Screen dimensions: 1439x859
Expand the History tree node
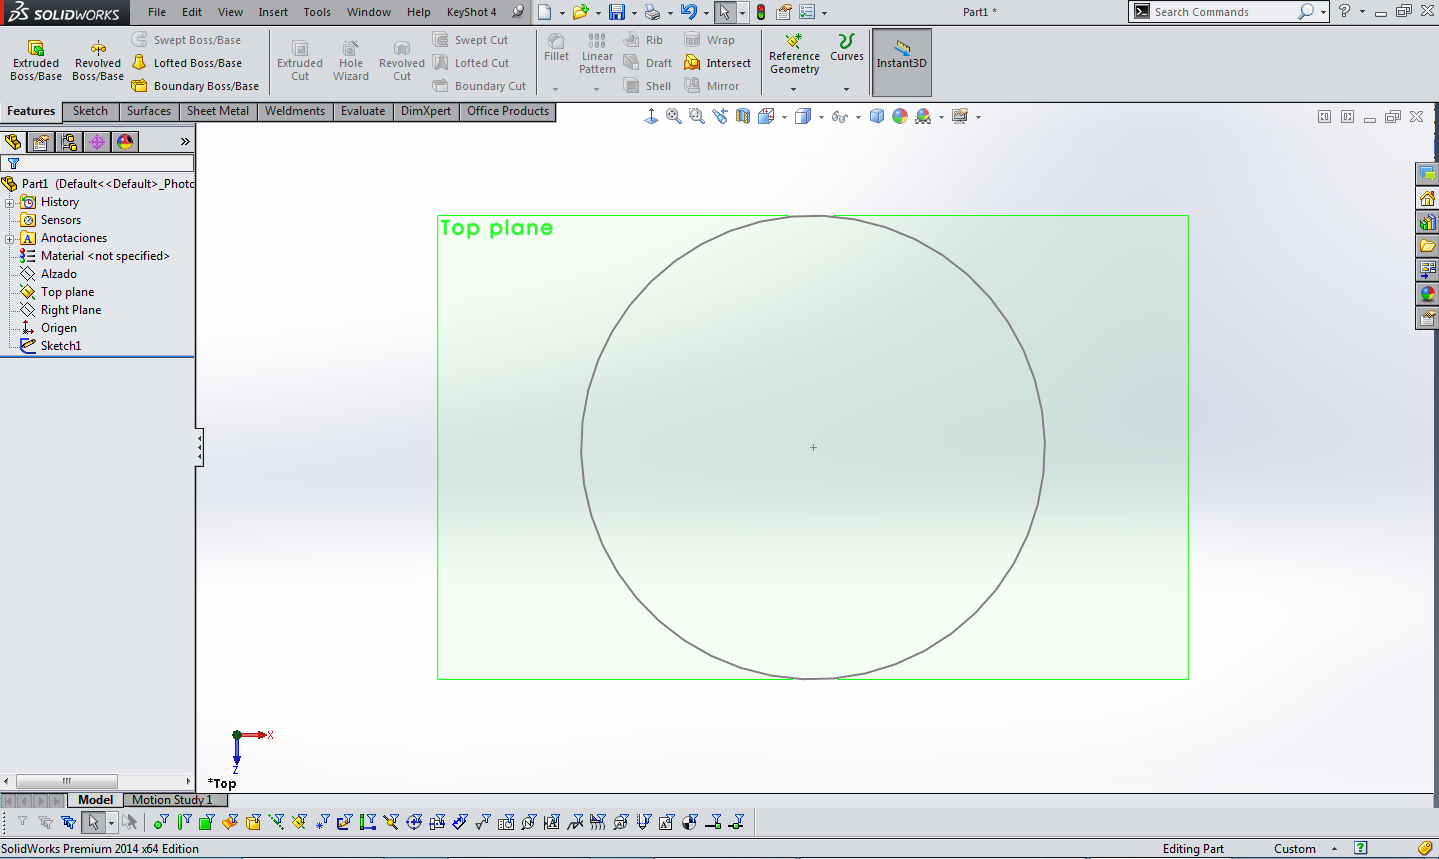[10, 202]
